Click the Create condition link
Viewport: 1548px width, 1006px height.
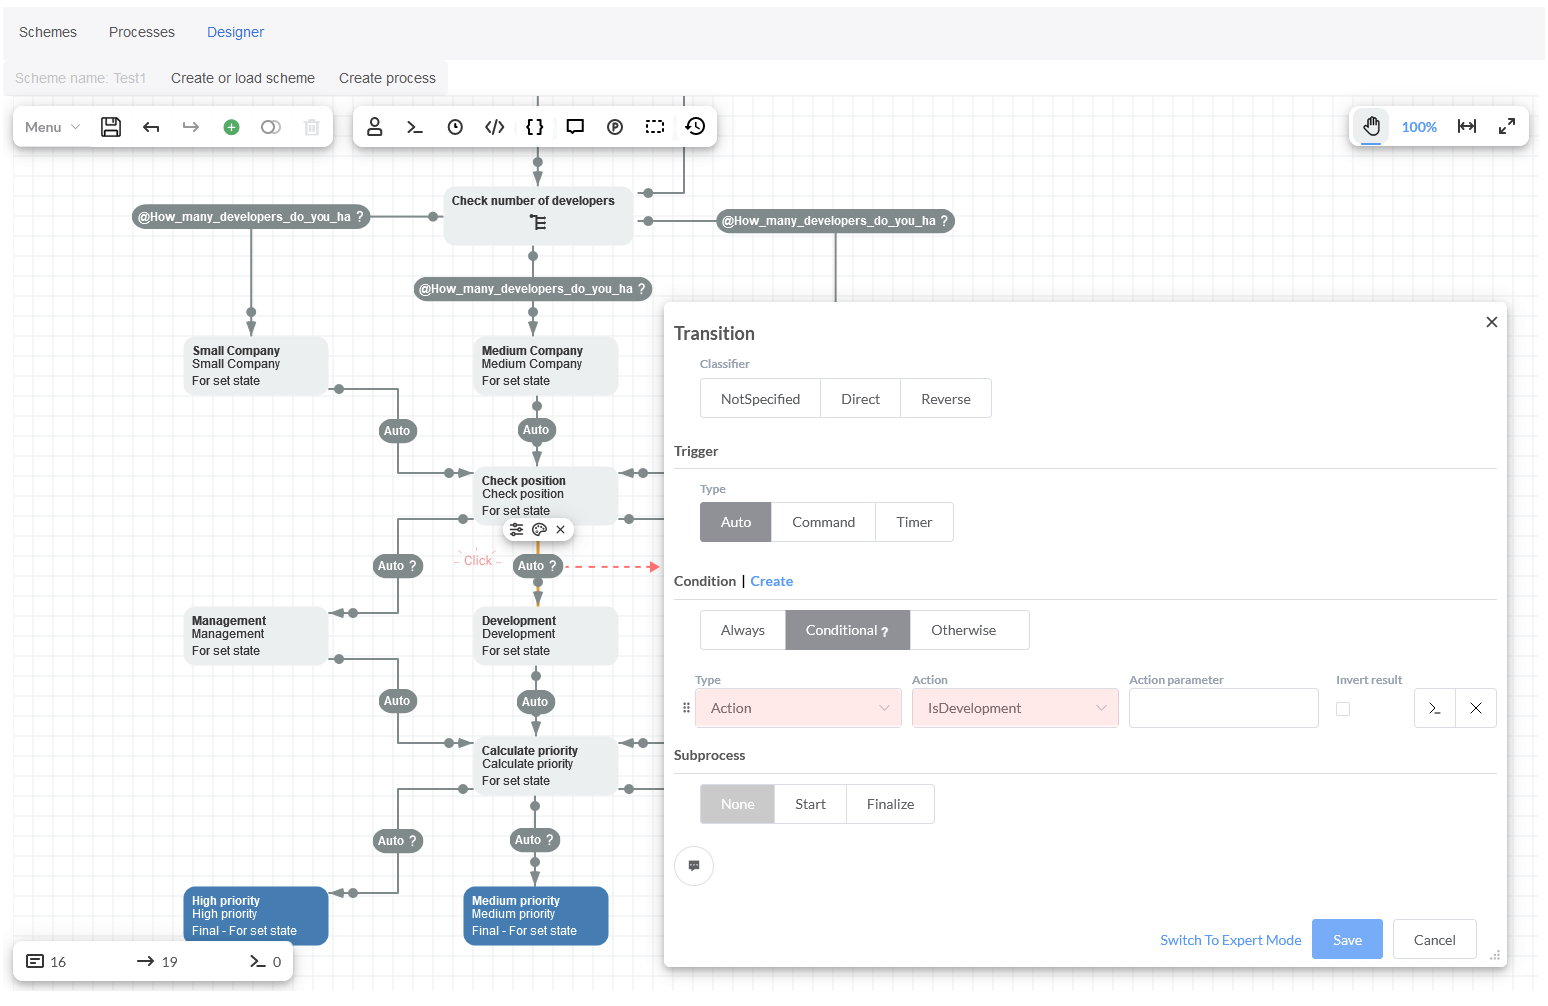pyautogui.click(x=772, y=581)
